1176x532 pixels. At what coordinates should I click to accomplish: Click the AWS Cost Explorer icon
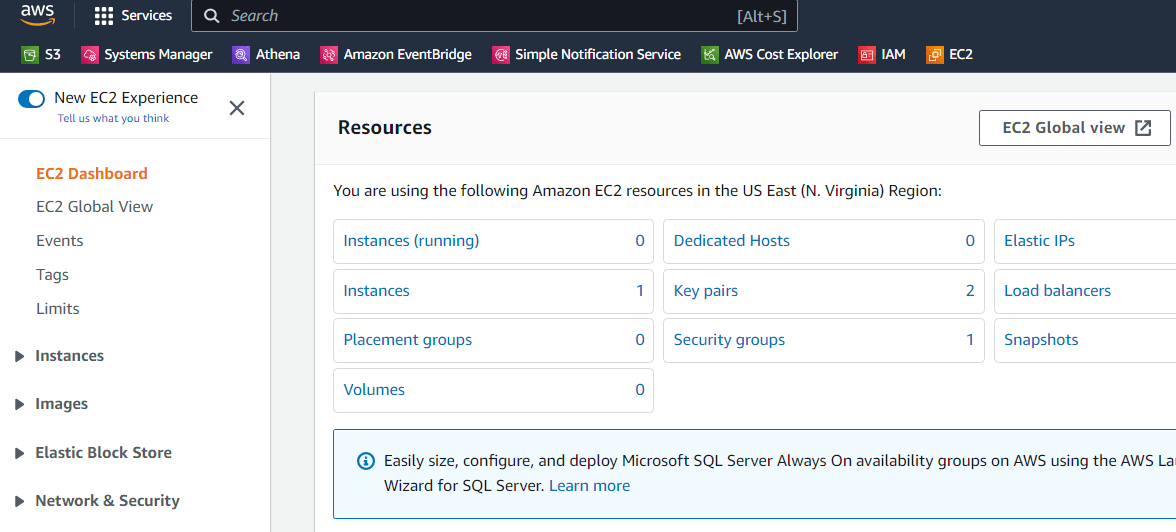(x=710, y=54)
